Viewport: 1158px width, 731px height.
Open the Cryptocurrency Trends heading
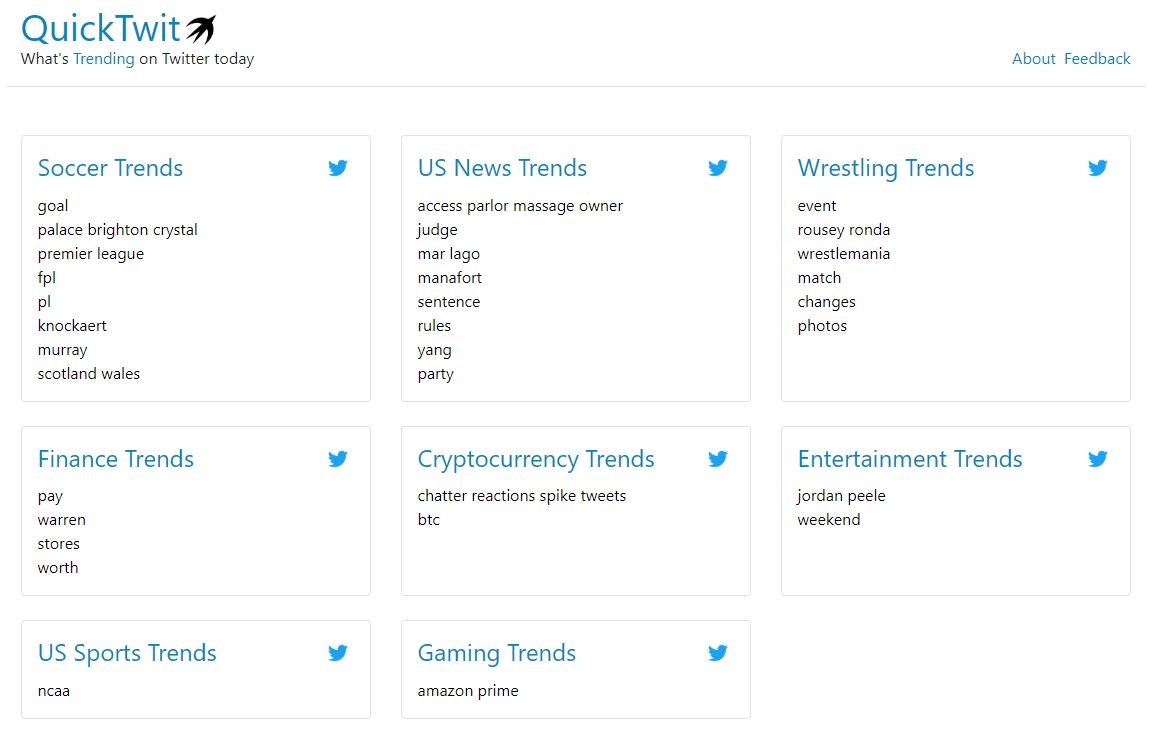[536, 459]
